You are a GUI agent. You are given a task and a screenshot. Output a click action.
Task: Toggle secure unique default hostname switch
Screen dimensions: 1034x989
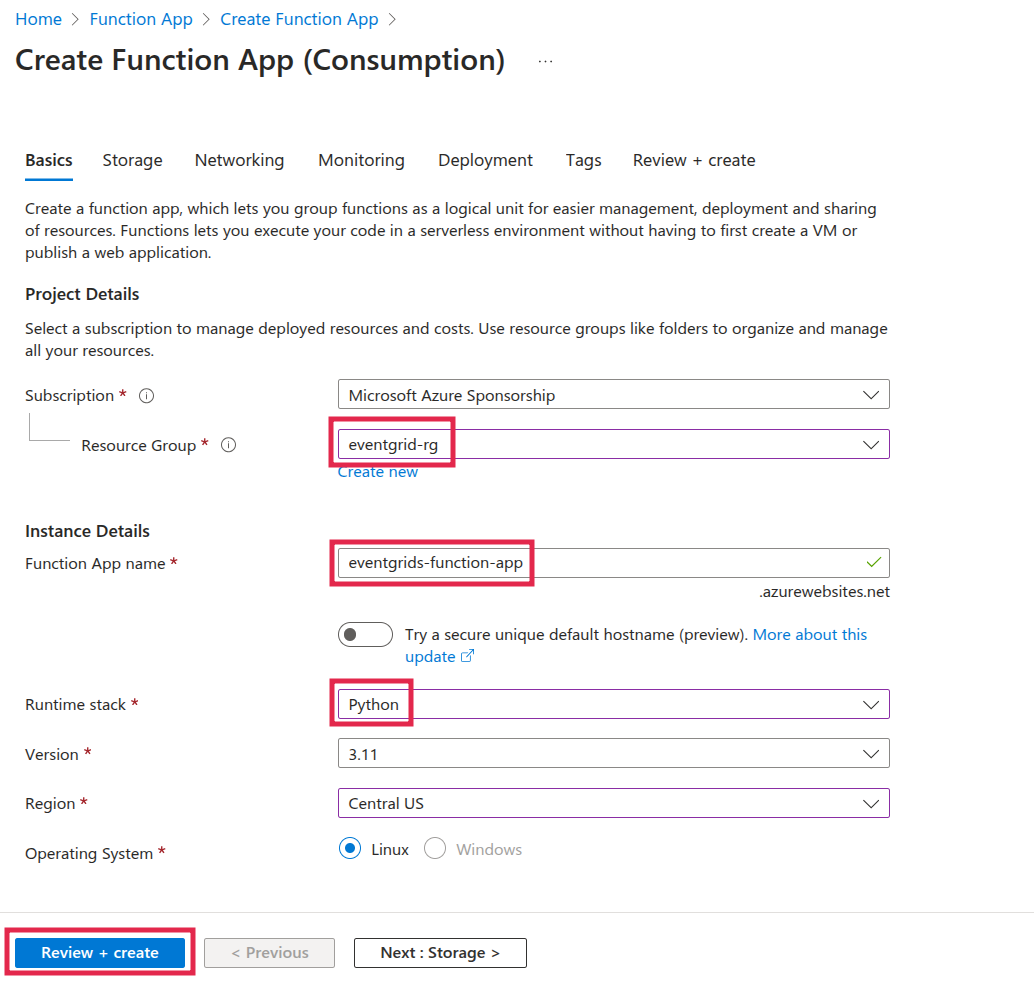coord(365,635)
